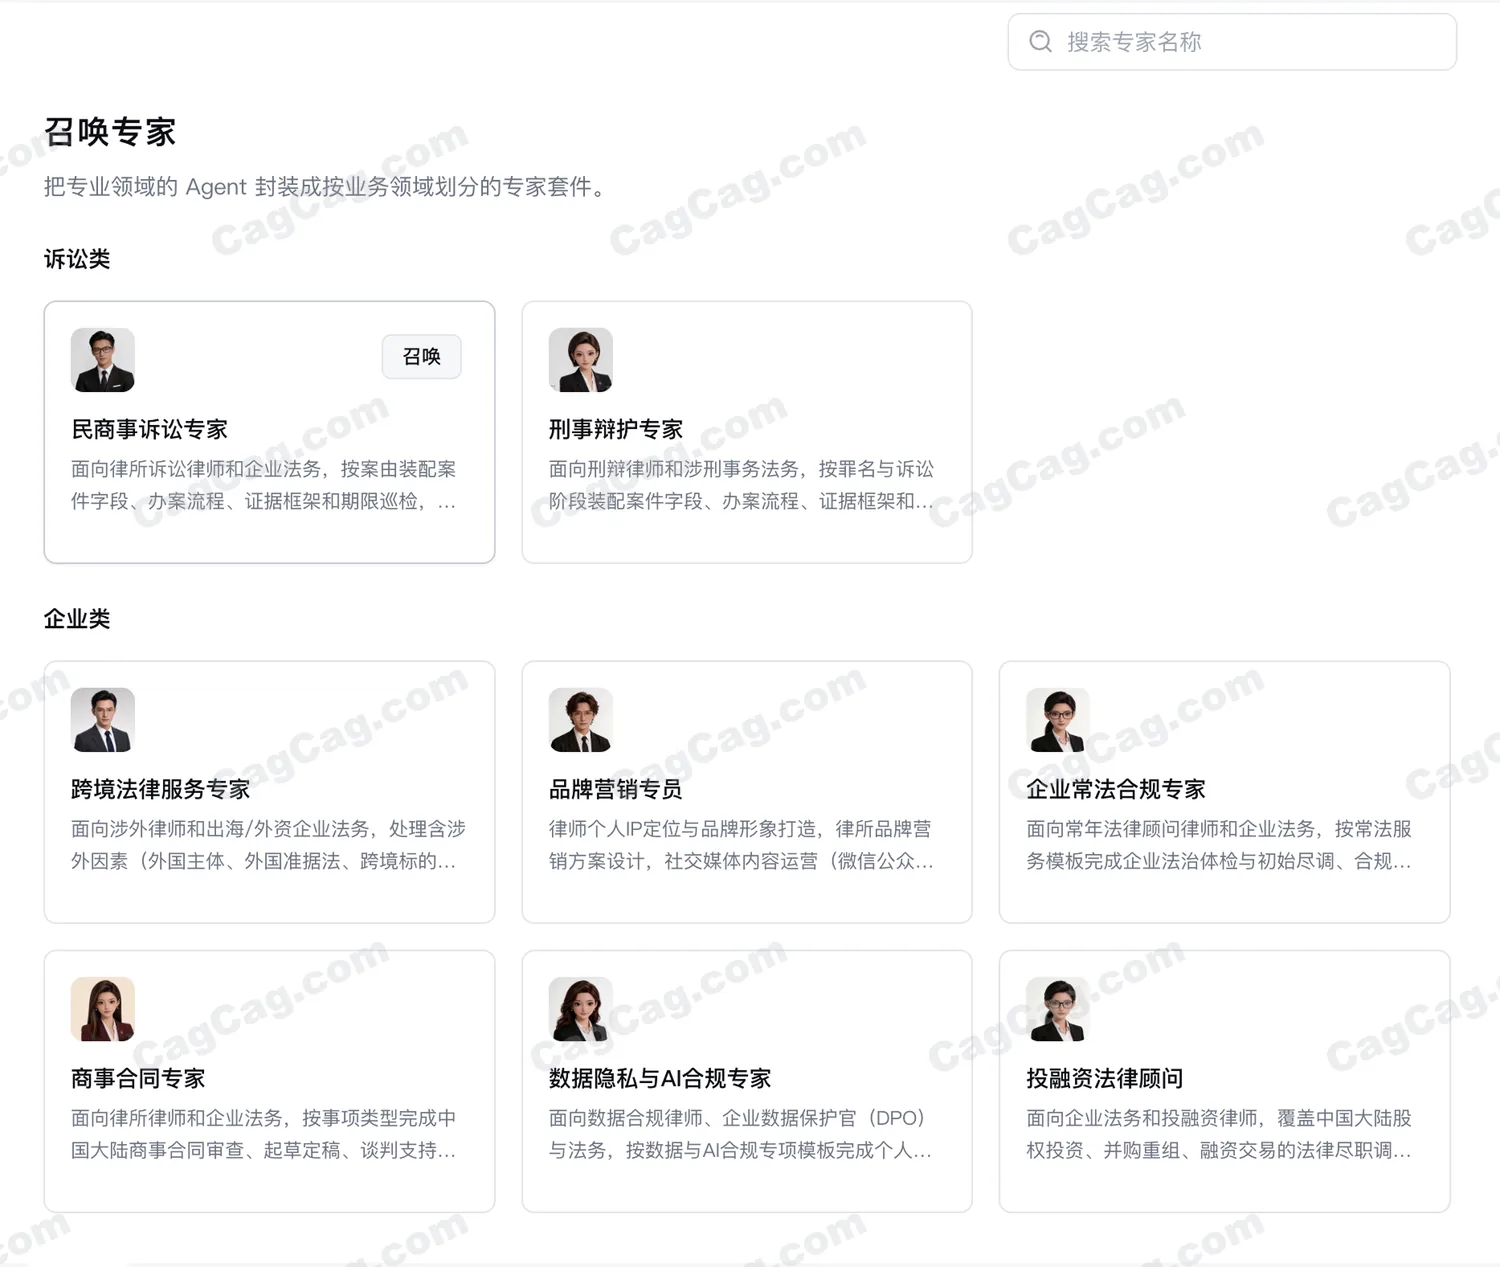Open the 企业常法合规专家 title
This screenshot has width=1500, height=1267.
point(1116,789)
